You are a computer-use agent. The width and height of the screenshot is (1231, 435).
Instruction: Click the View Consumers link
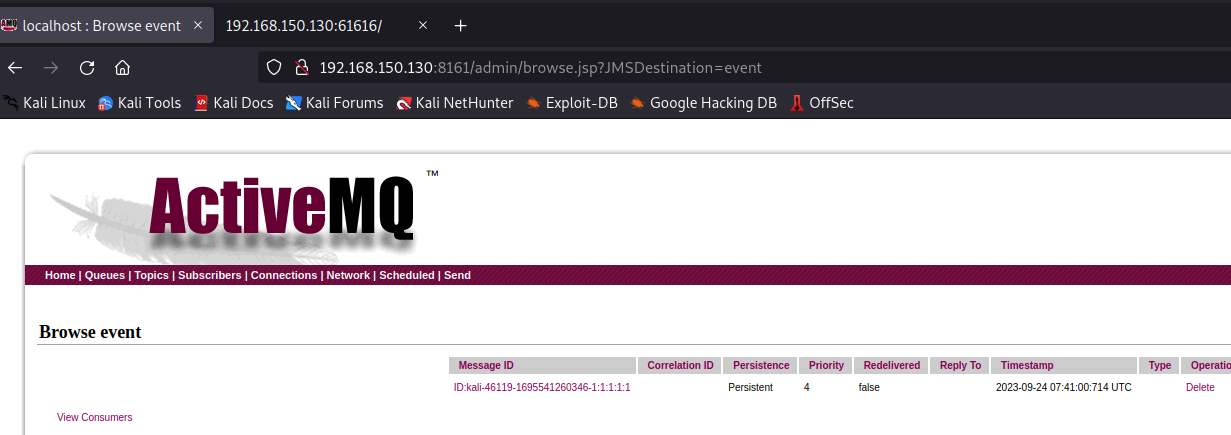[x=94, y=417]
